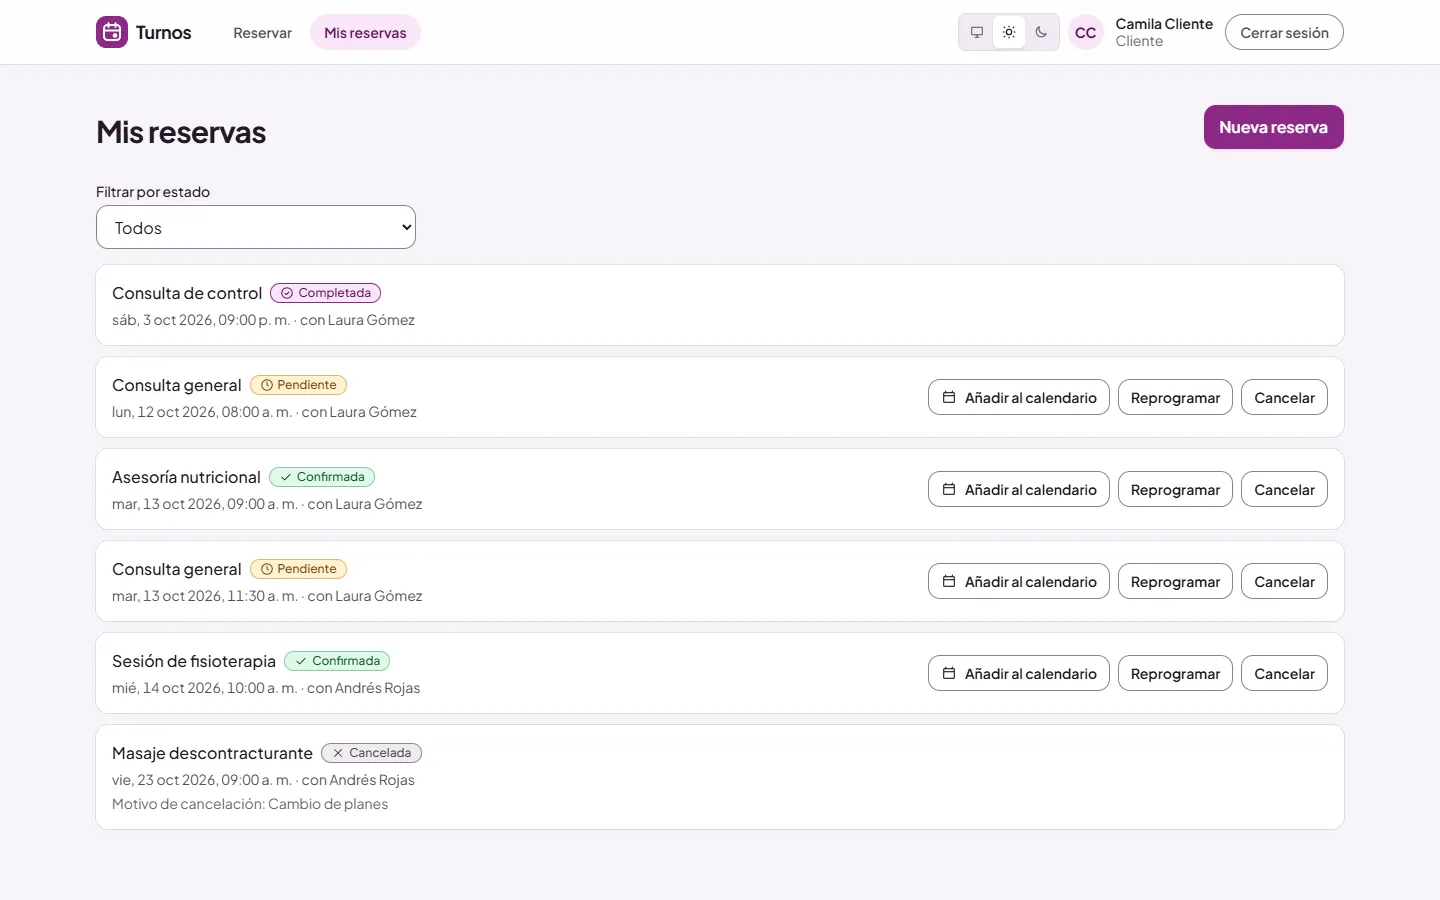The height and width of the screenshot is (900, 1440).
Task: Select the Masaje descontracturante title
Action: point(212,753)
